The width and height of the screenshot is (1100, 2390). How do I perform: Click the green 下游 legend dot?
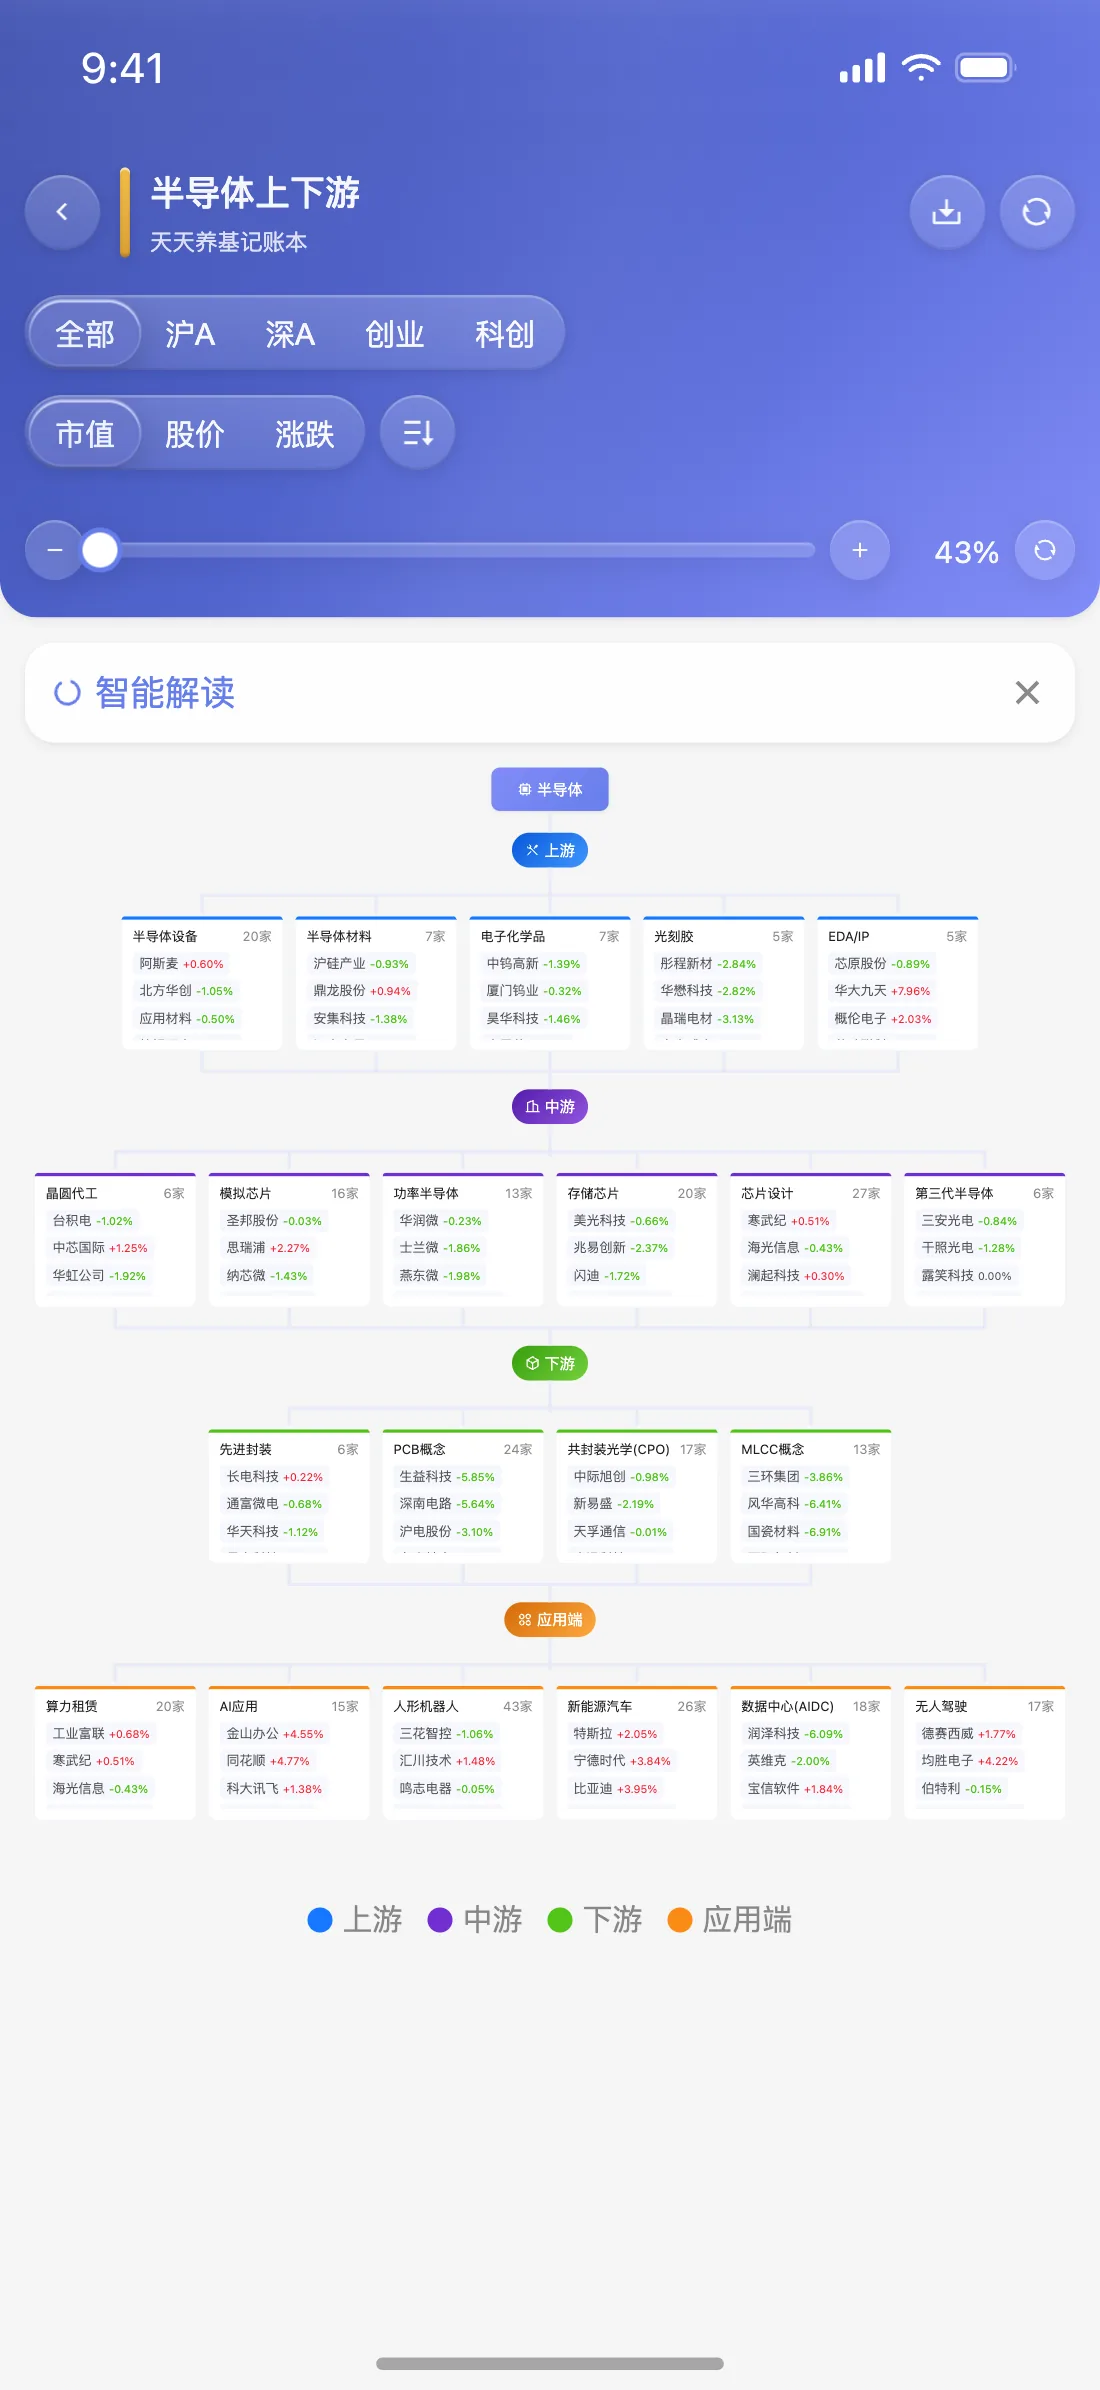pos(560,1920)
